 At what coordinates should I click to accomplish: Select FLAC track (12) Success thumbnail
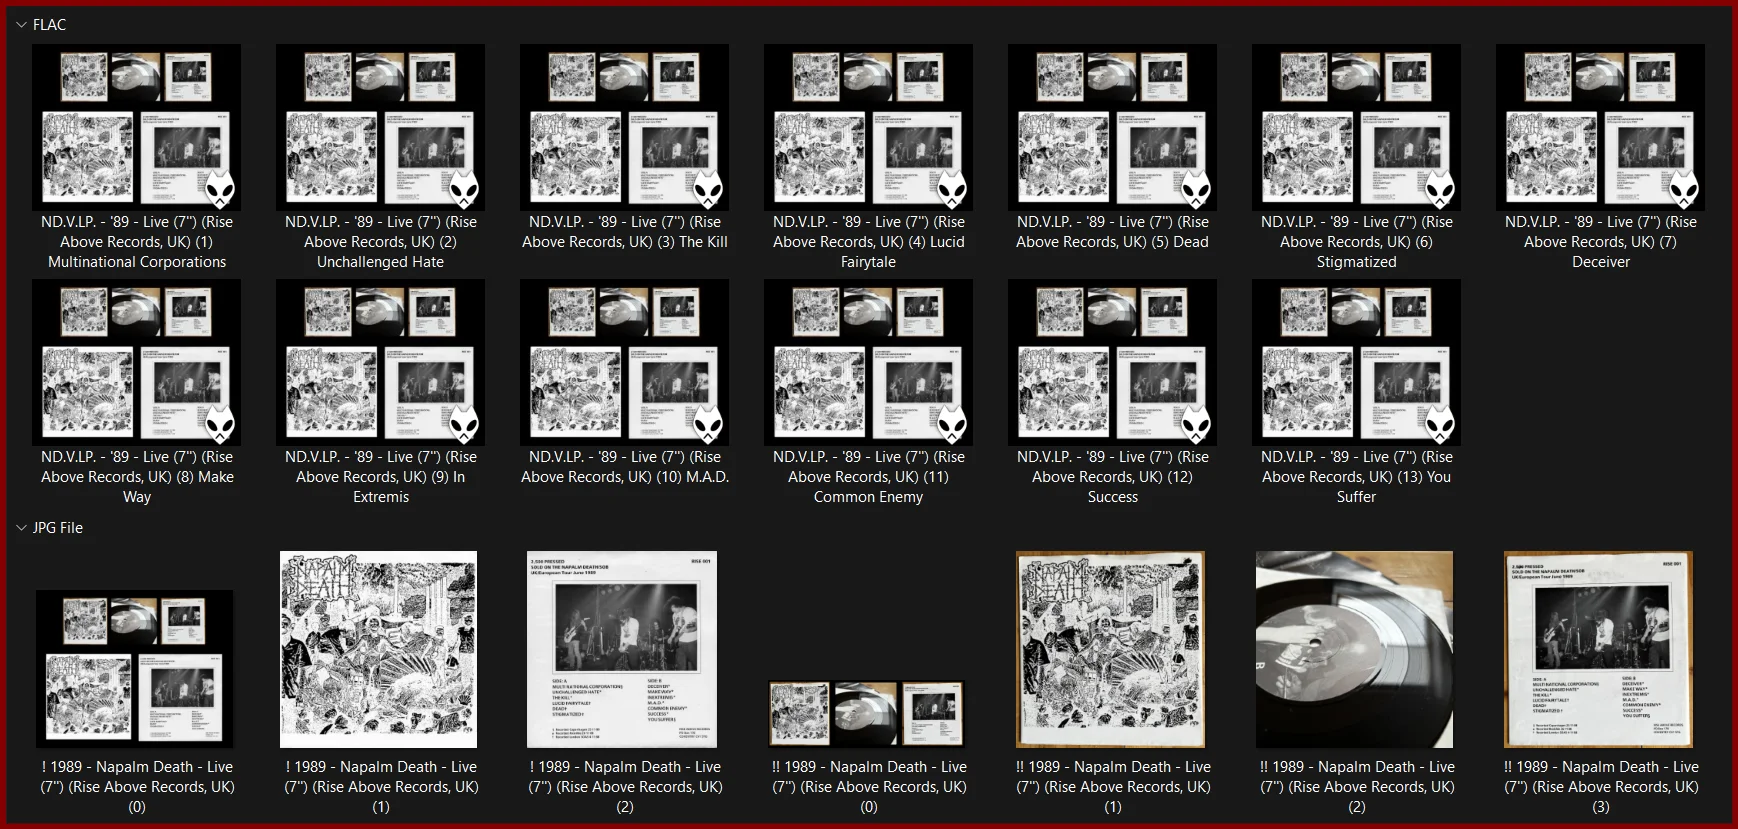point(1112,362)
